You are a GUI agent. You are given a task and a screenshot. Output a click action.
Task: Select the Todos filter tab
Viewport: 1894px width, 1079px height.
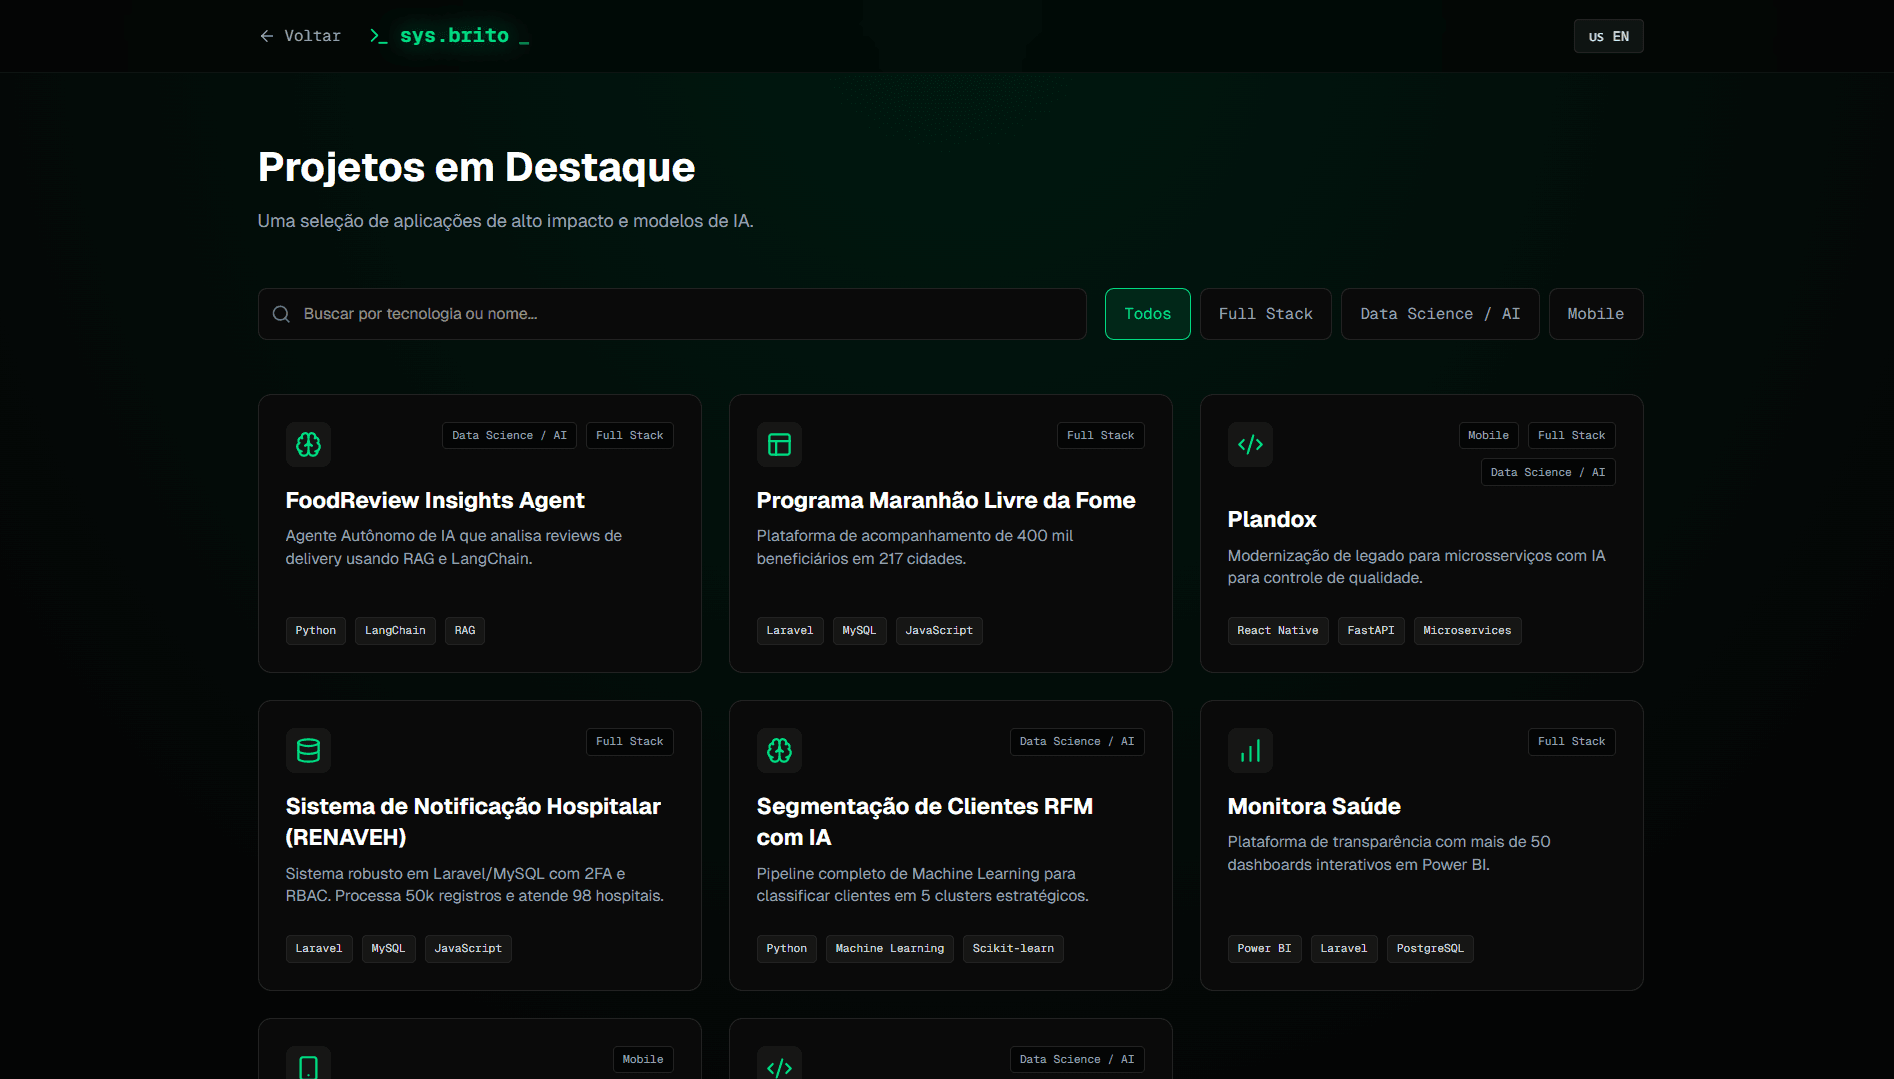coord(1147,314)
